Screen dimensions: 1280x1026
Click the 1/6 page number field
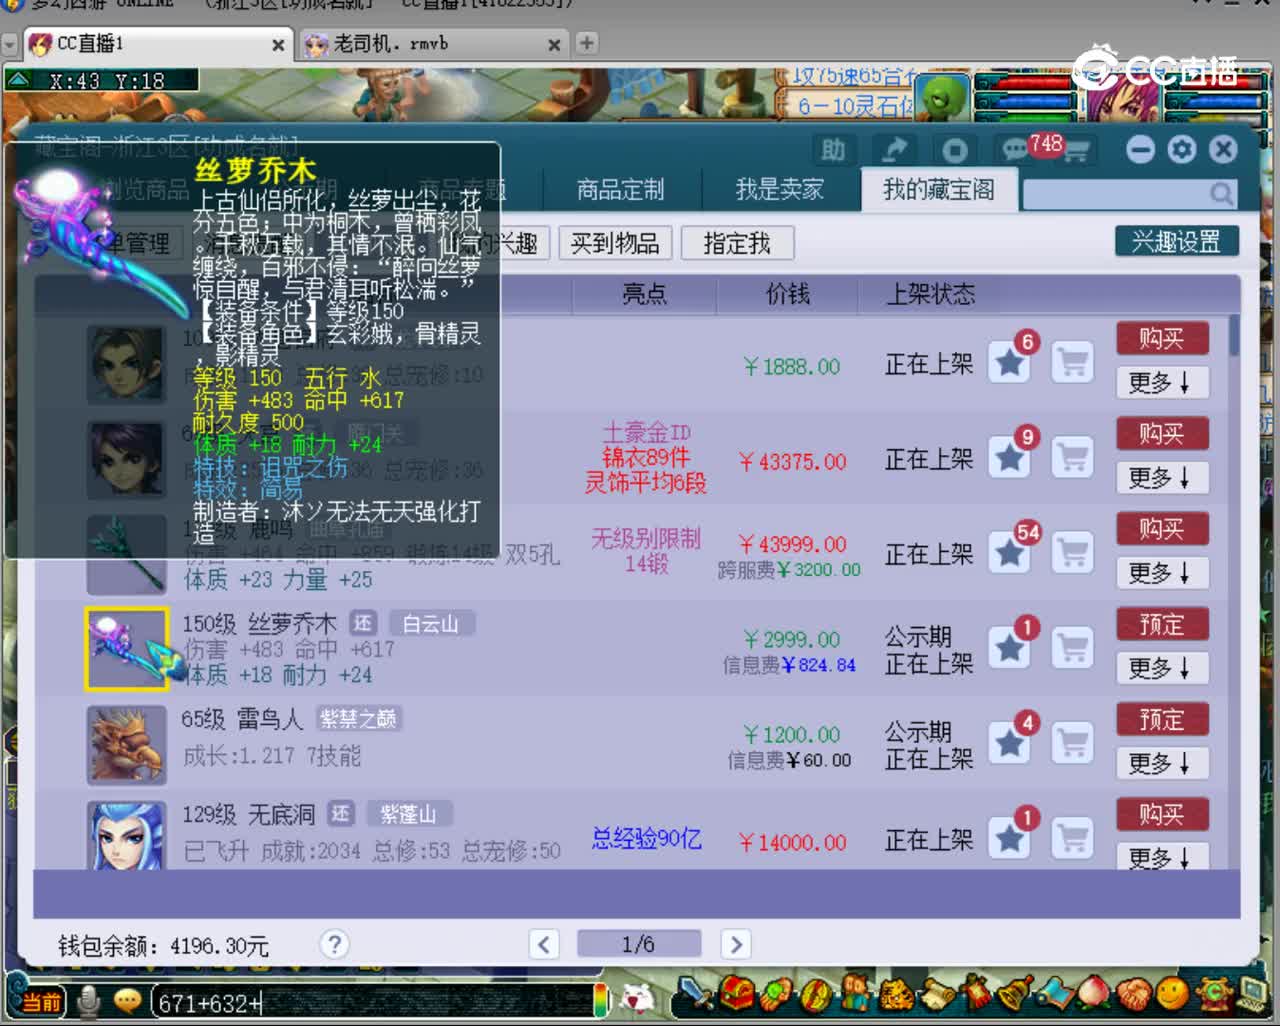coord(639,944)
